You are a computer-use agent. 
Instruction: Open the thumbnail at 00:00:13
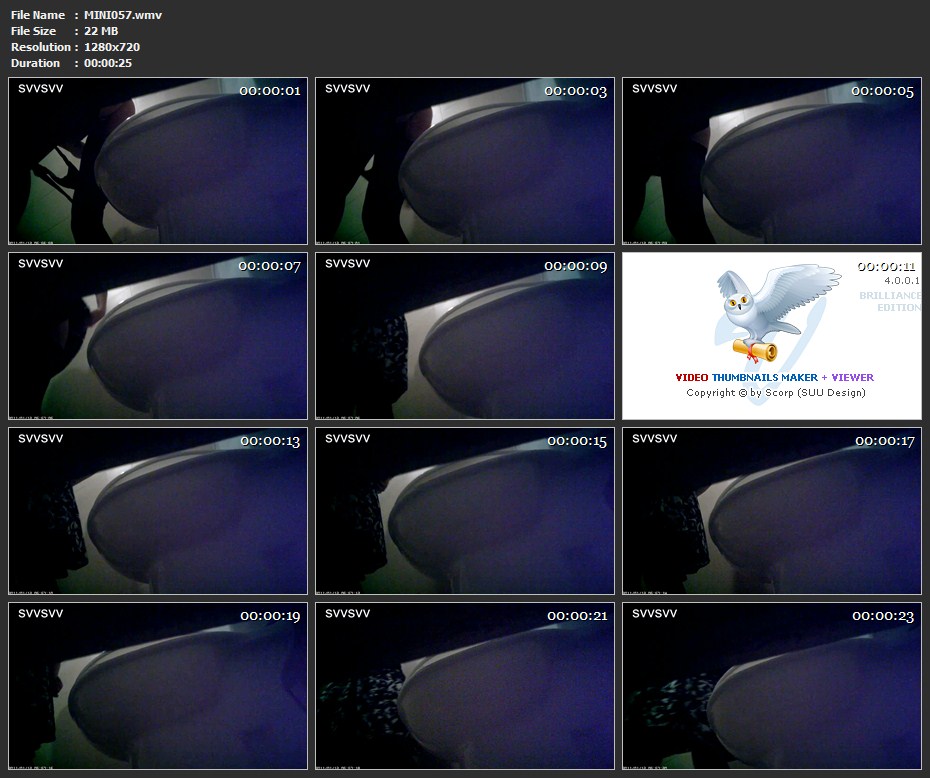[158, 511]
